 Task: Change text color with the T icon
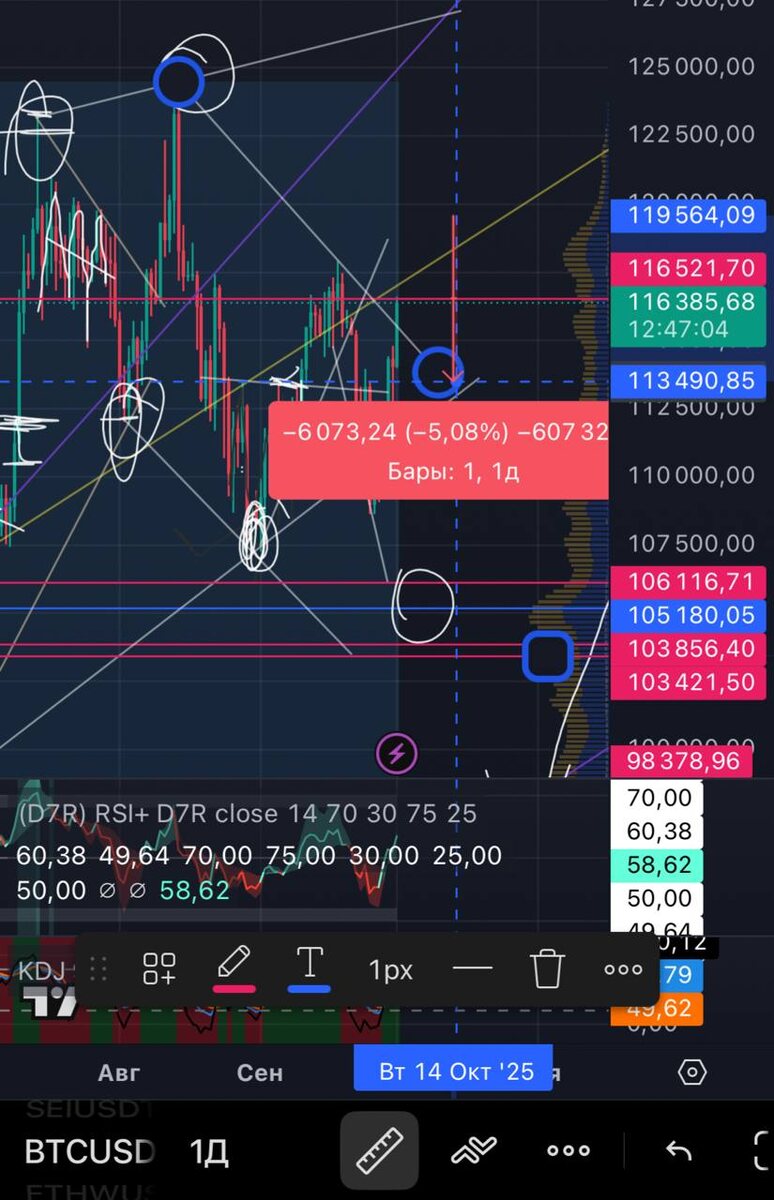coord(309,969)
